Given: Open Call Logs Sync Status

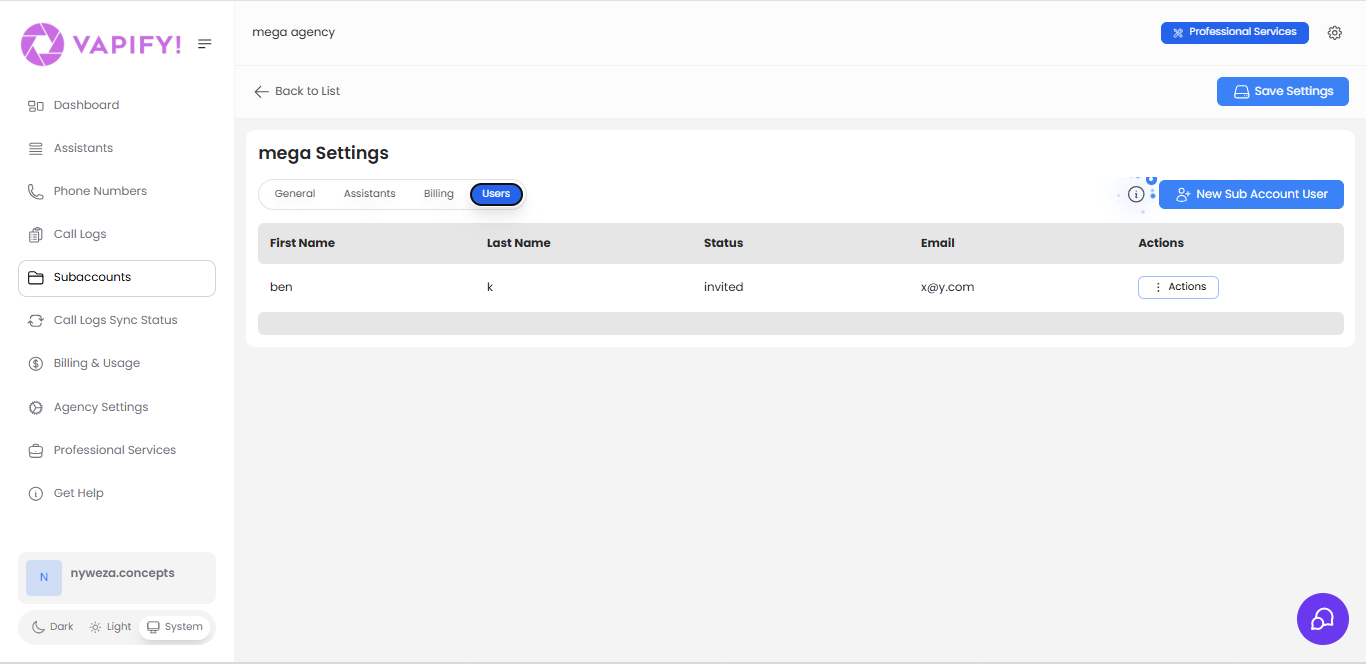Looking at the screenshot, I should [x=116, y=319].
